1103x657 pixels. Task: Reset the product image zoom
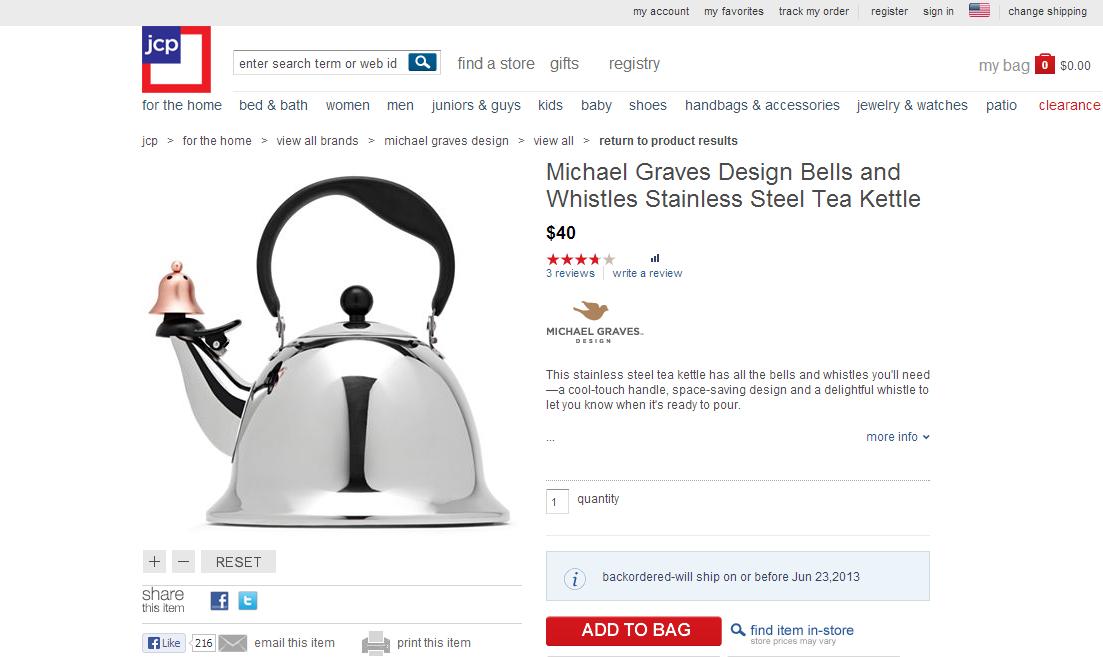(x=238, y=561)
